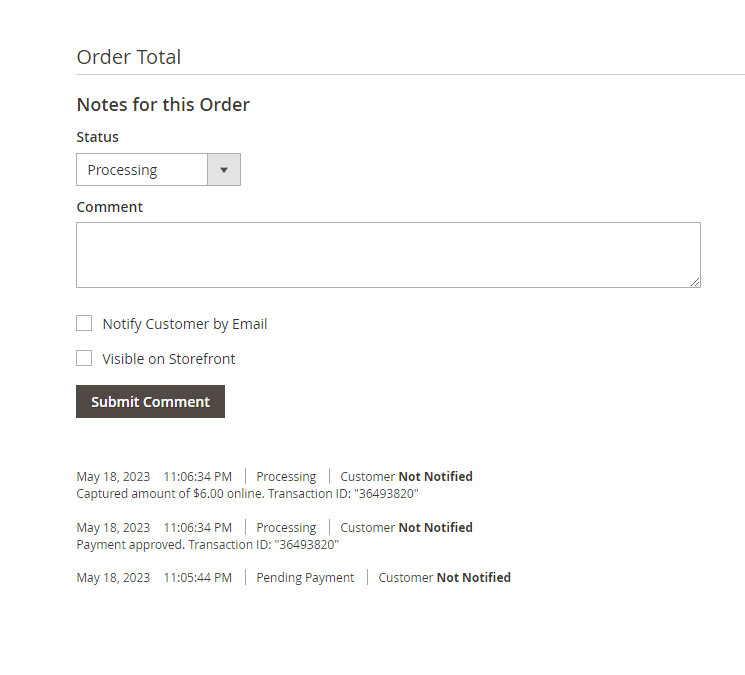Click the Visible on Storefront label text
Screen dimensions: 745x675
169,359
